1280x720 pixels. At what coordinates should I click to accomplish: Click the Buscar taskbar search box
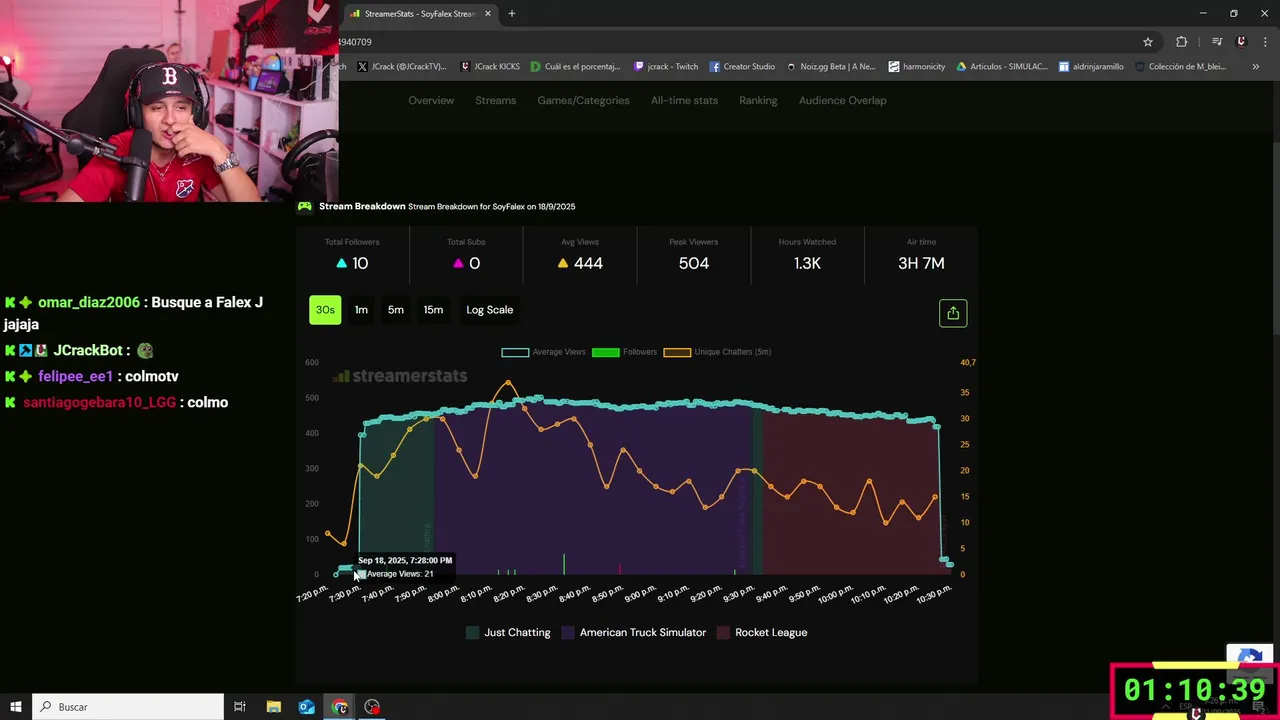[128, 707]
